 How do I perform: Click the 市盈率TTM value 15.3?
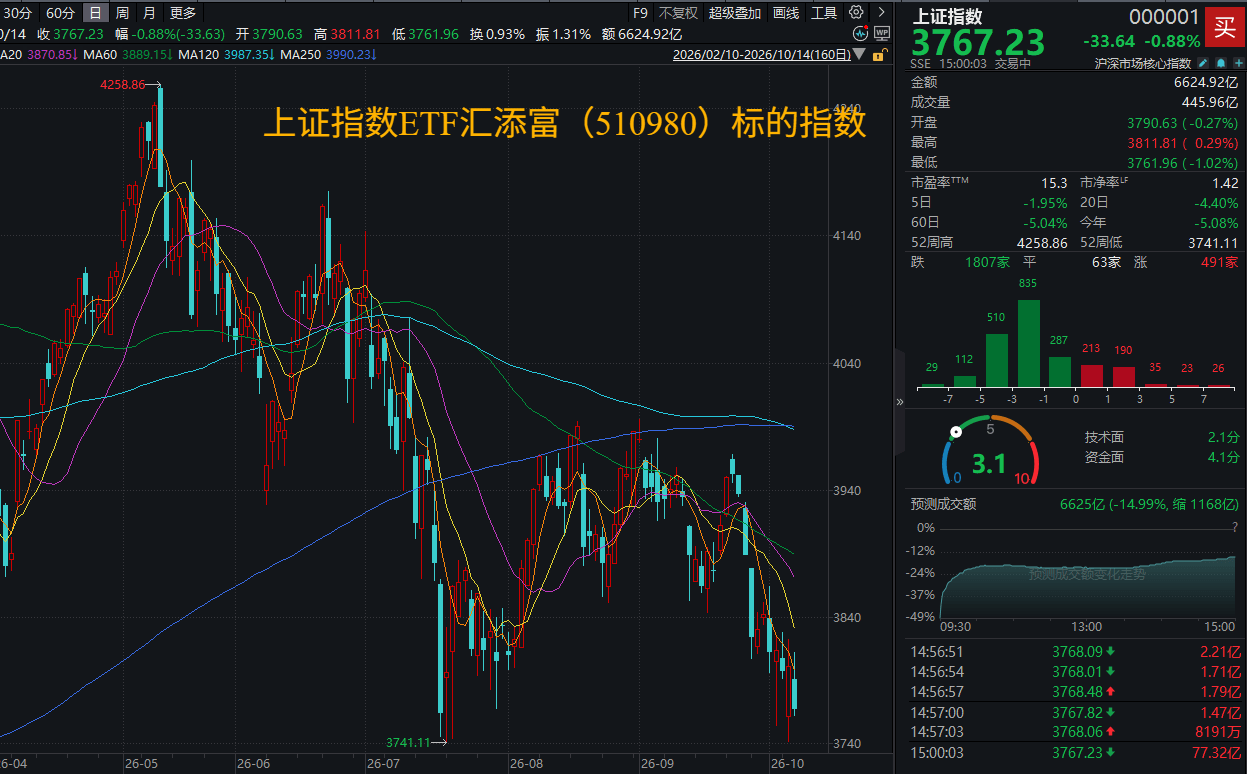(1055, 183)
